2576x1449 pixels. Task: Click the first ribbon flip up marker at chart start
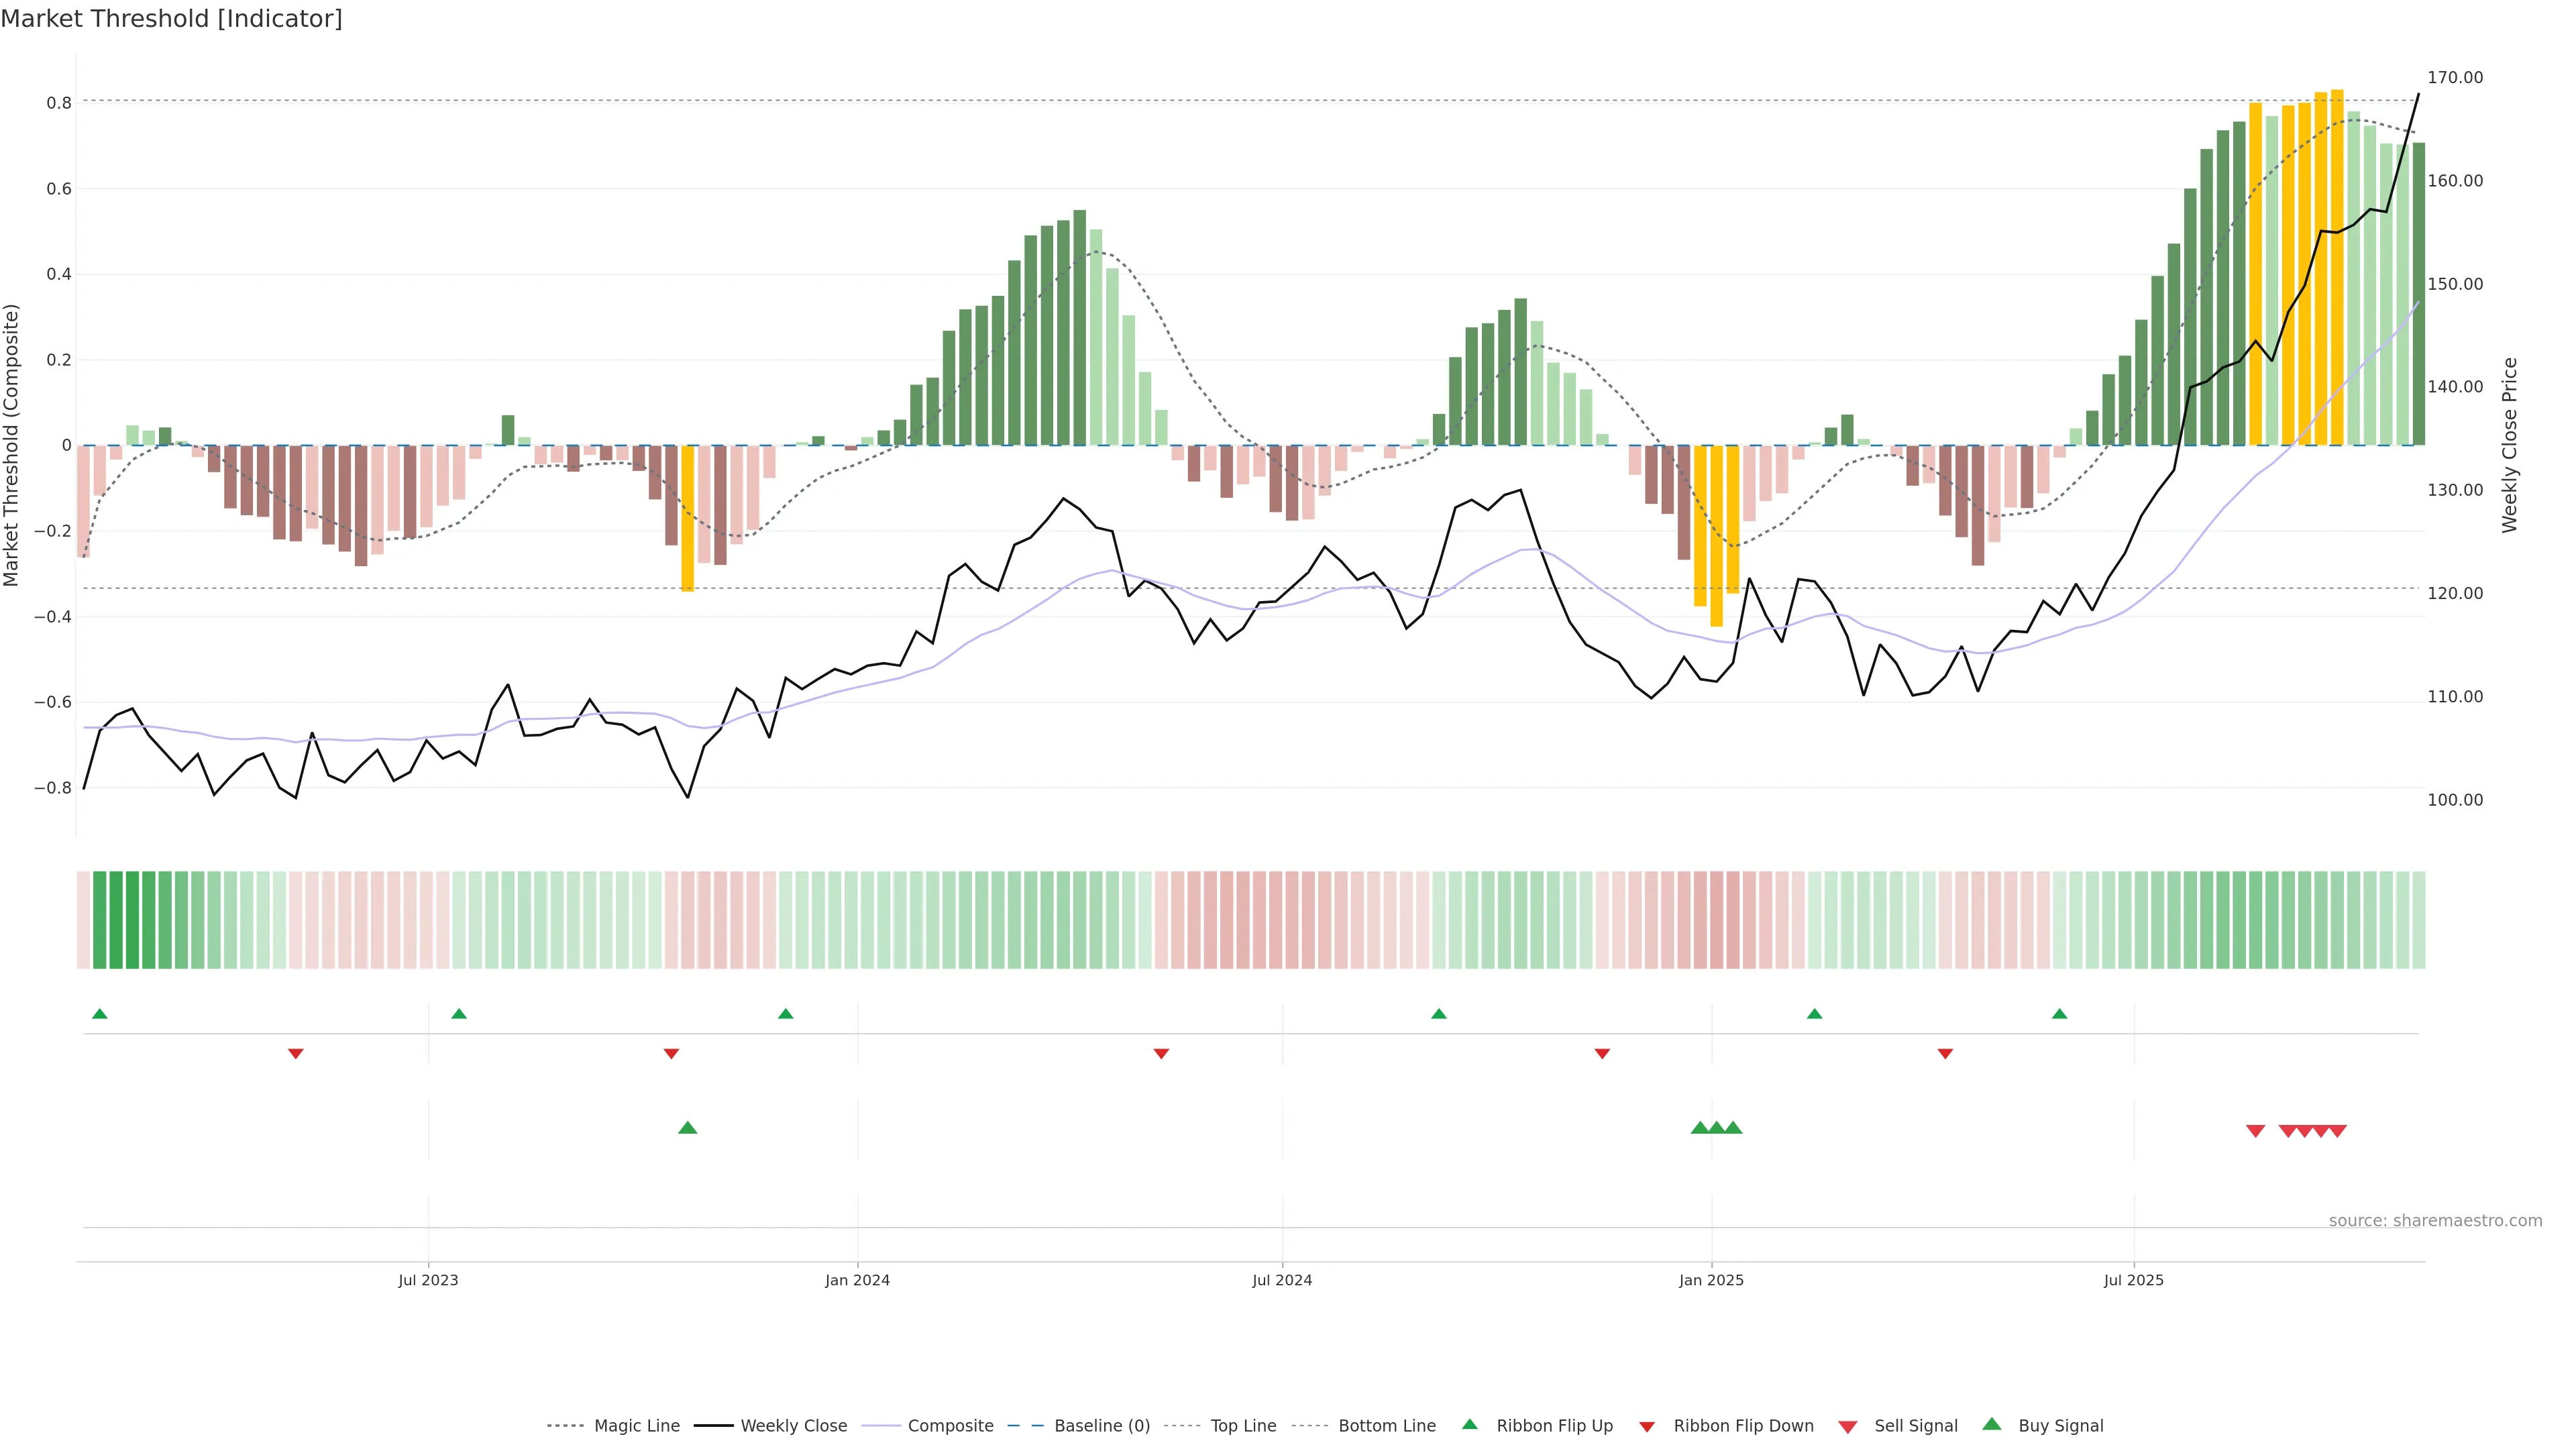pos(100,1014)
